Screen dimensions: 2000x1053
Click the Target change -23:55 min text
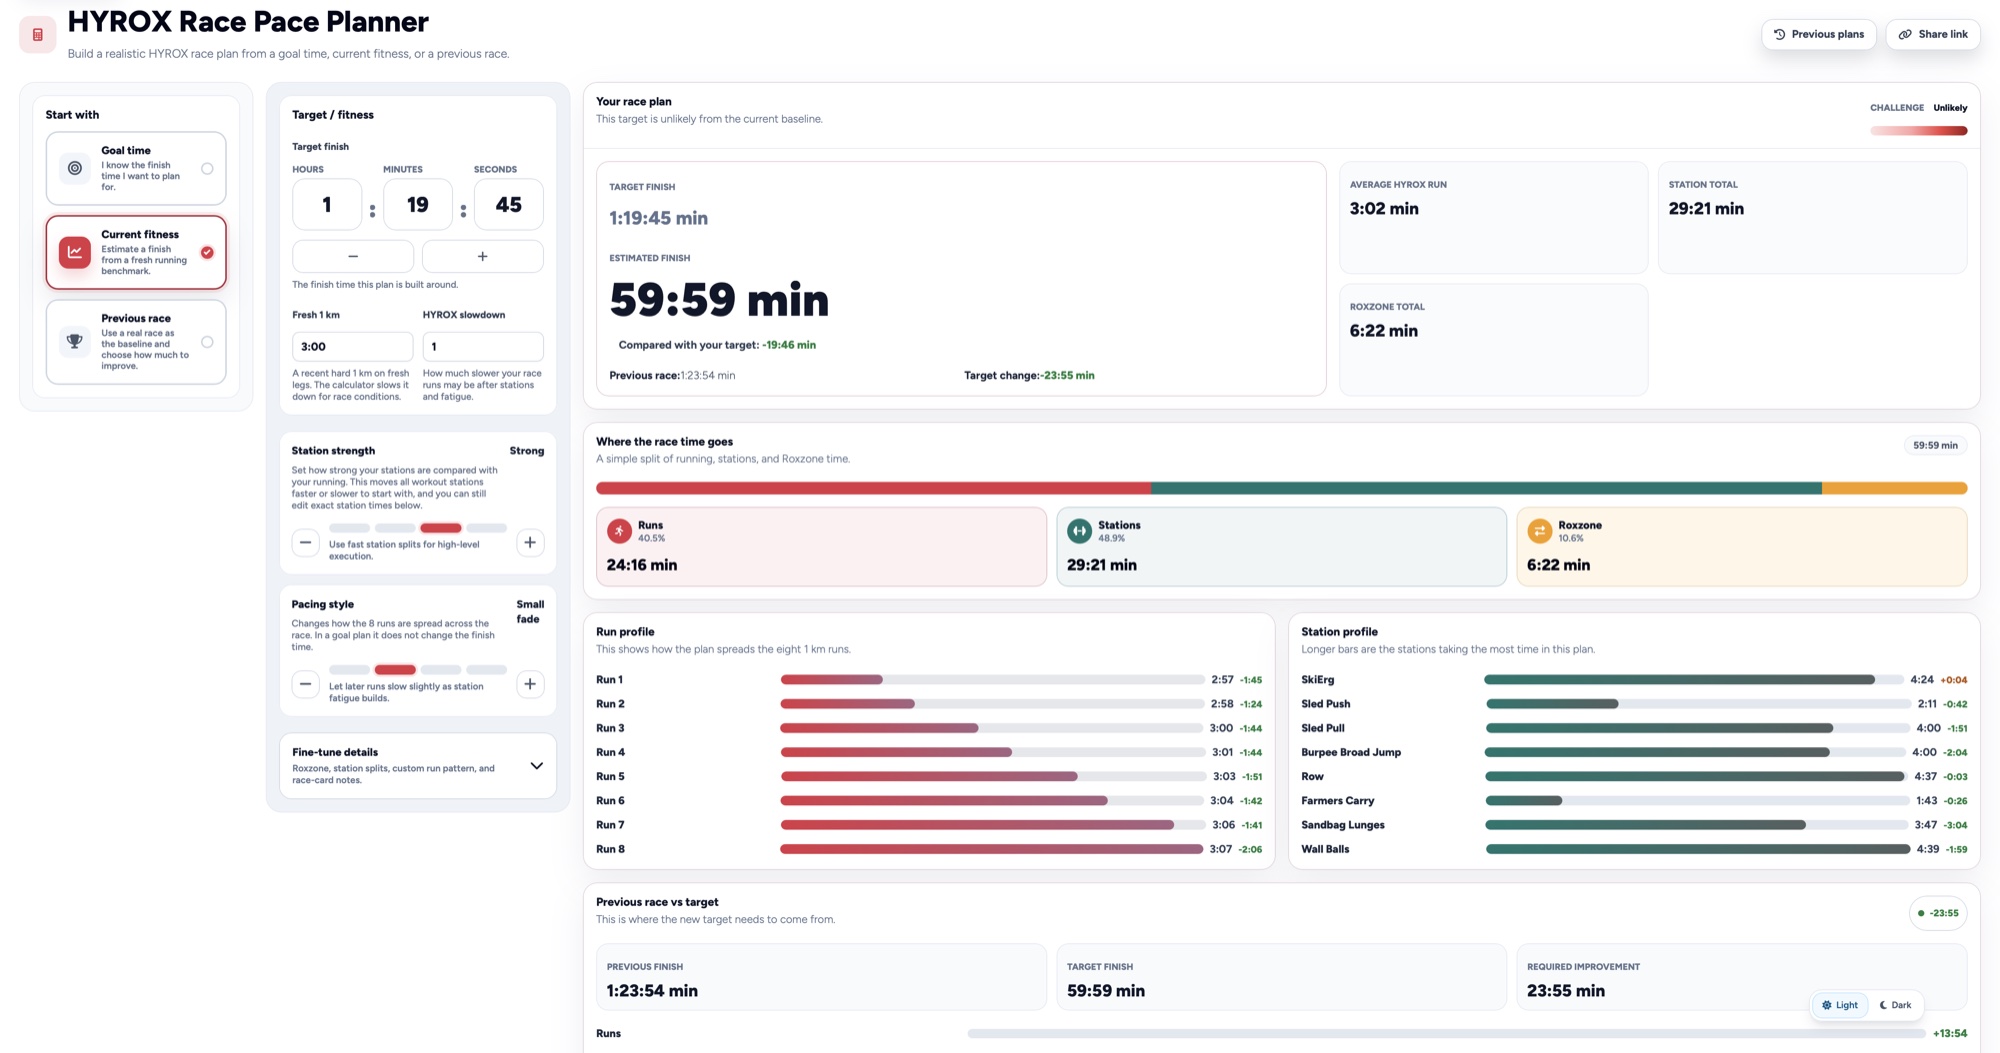(1029, 375)
